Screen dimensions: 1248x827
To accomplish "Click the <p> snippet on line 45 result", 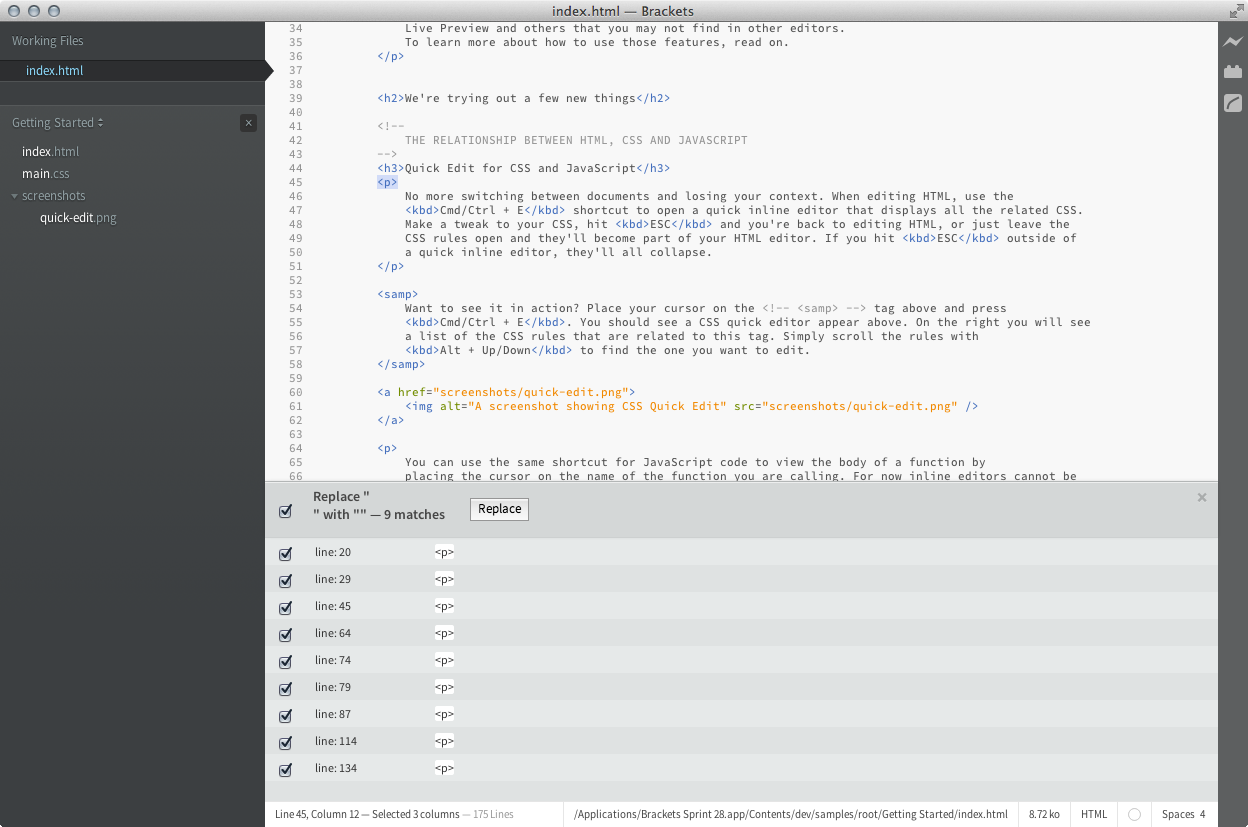I will 444,606.
